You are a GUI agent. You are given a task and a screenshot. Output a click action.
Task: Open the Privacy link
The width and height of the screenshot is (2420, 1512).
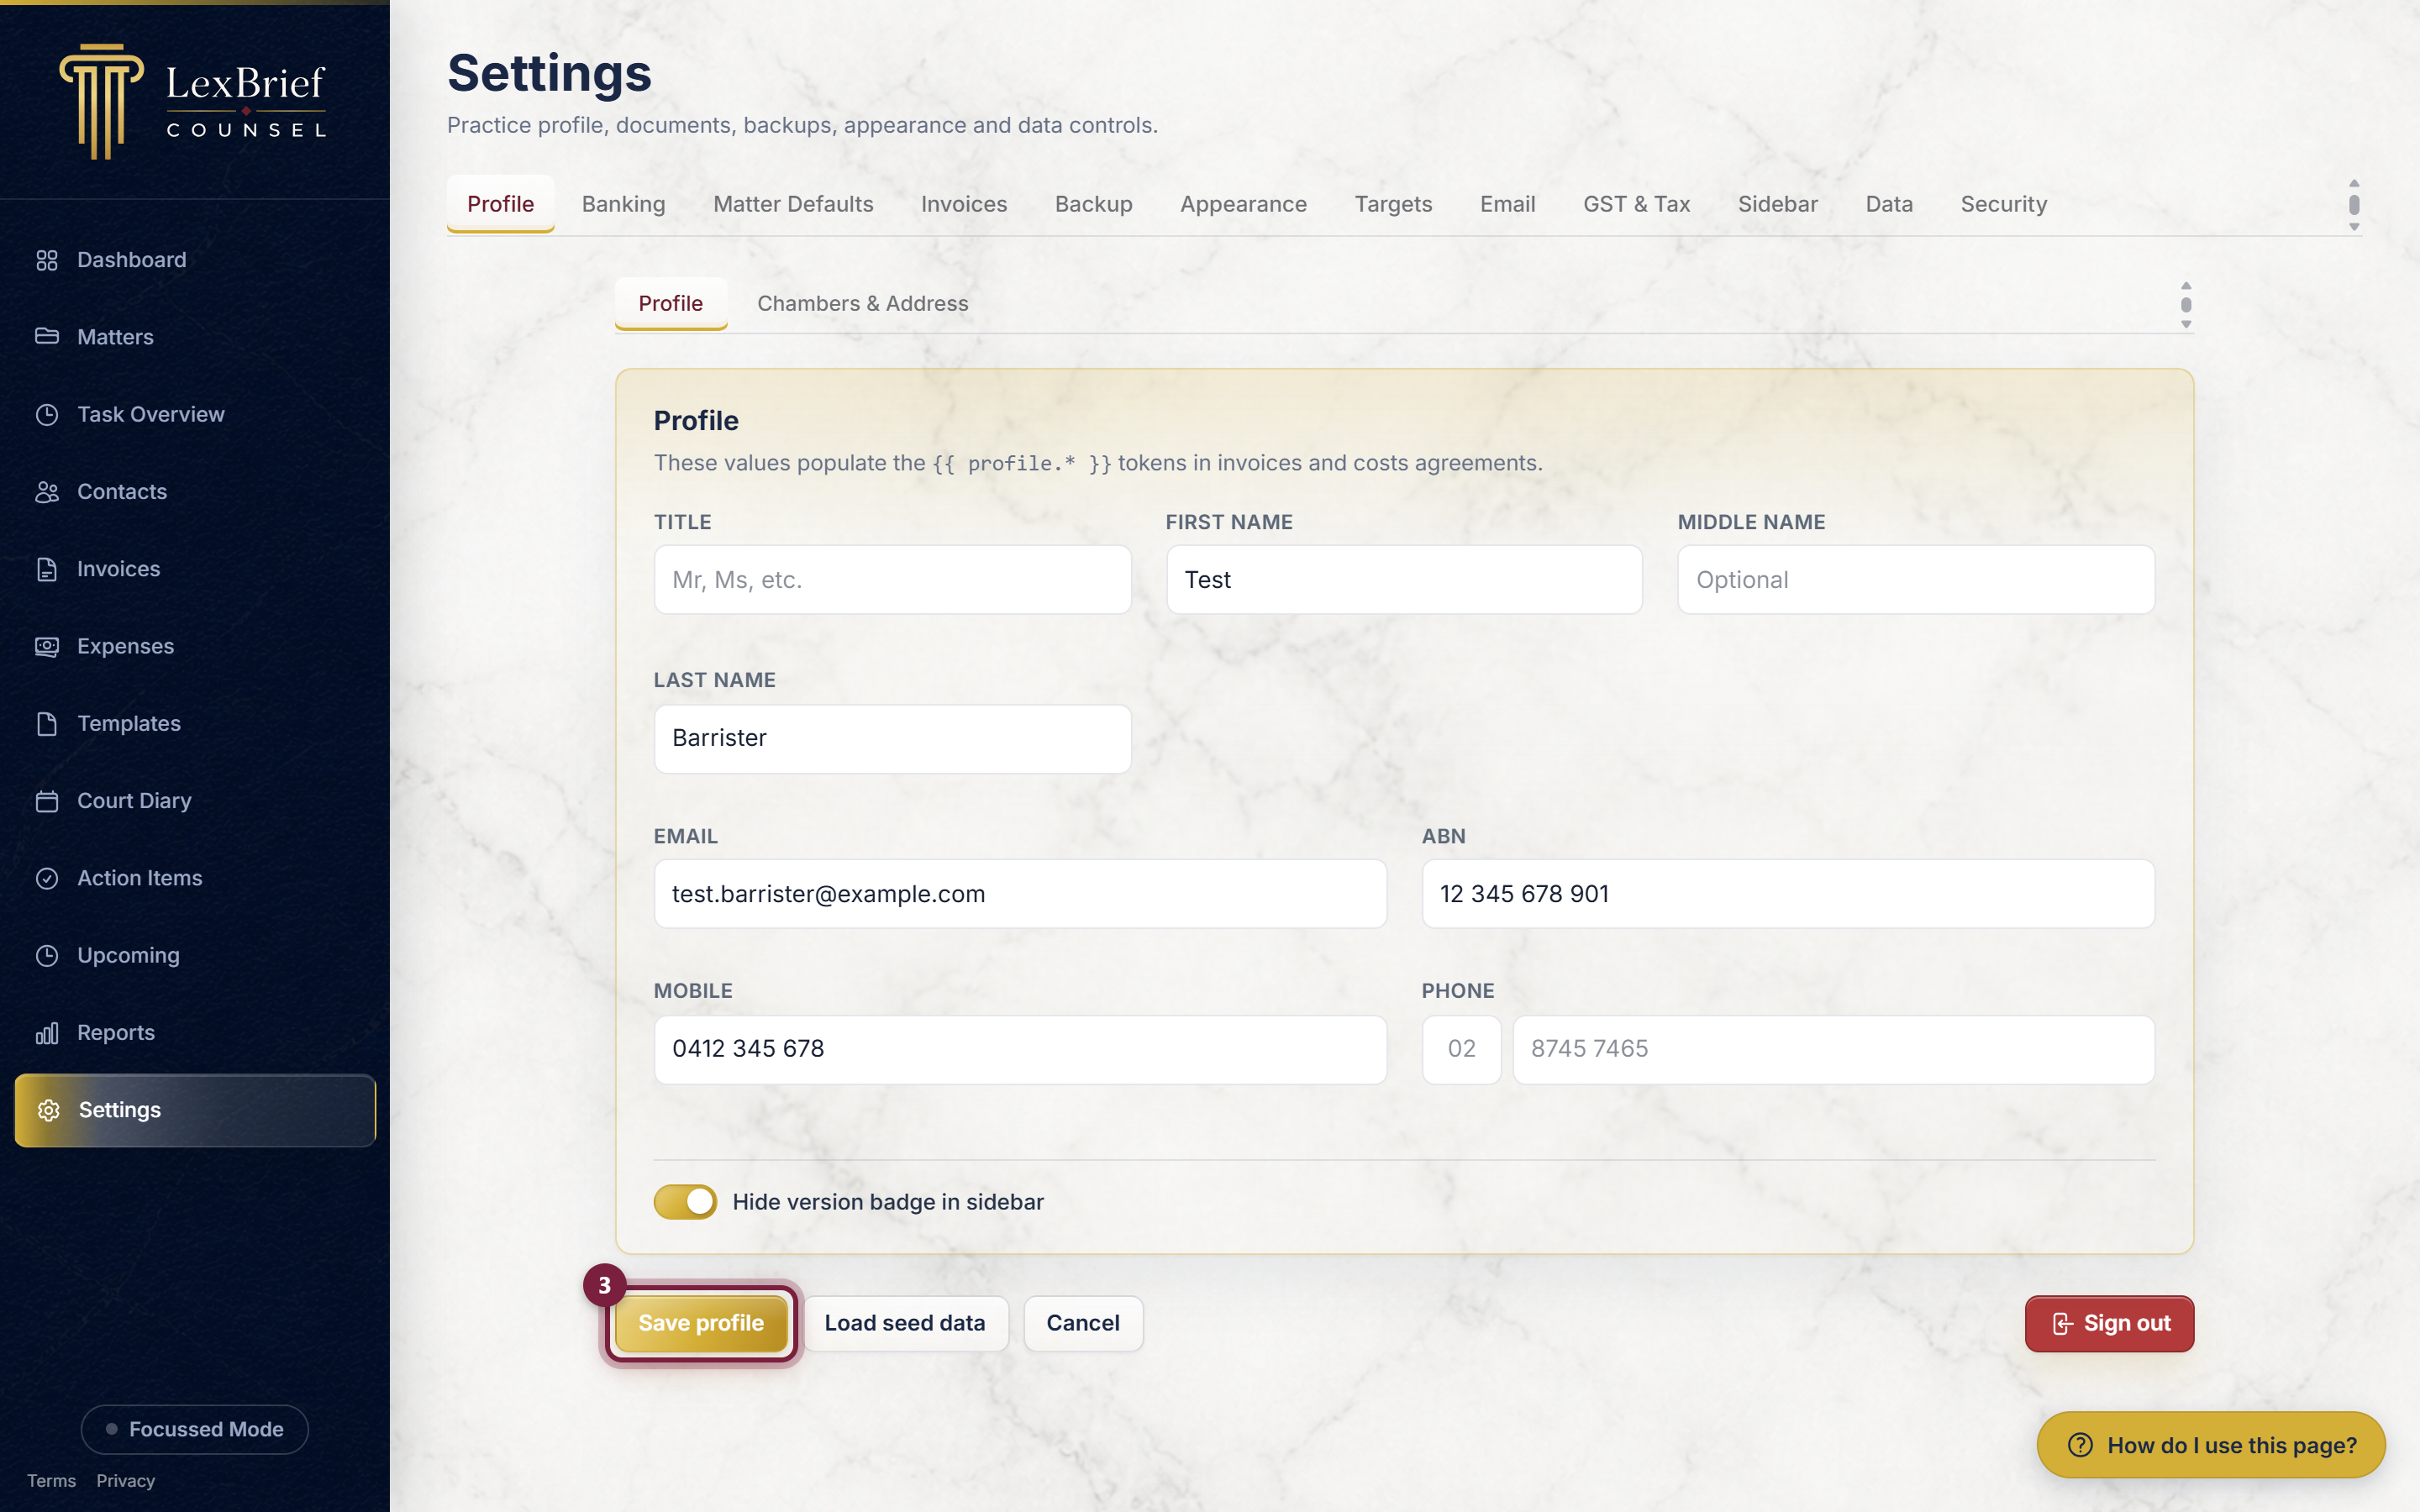(125, 1481)
